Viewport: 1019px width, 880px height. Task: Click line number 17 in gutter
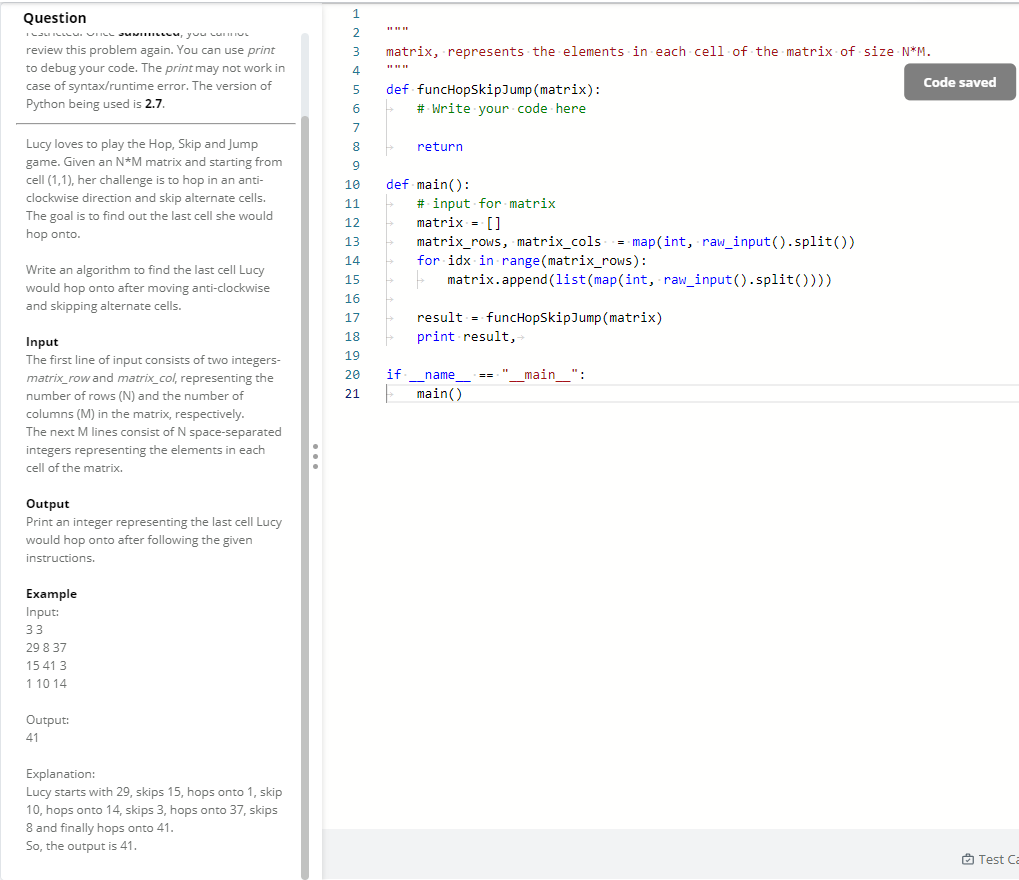(x=352, y=318)
